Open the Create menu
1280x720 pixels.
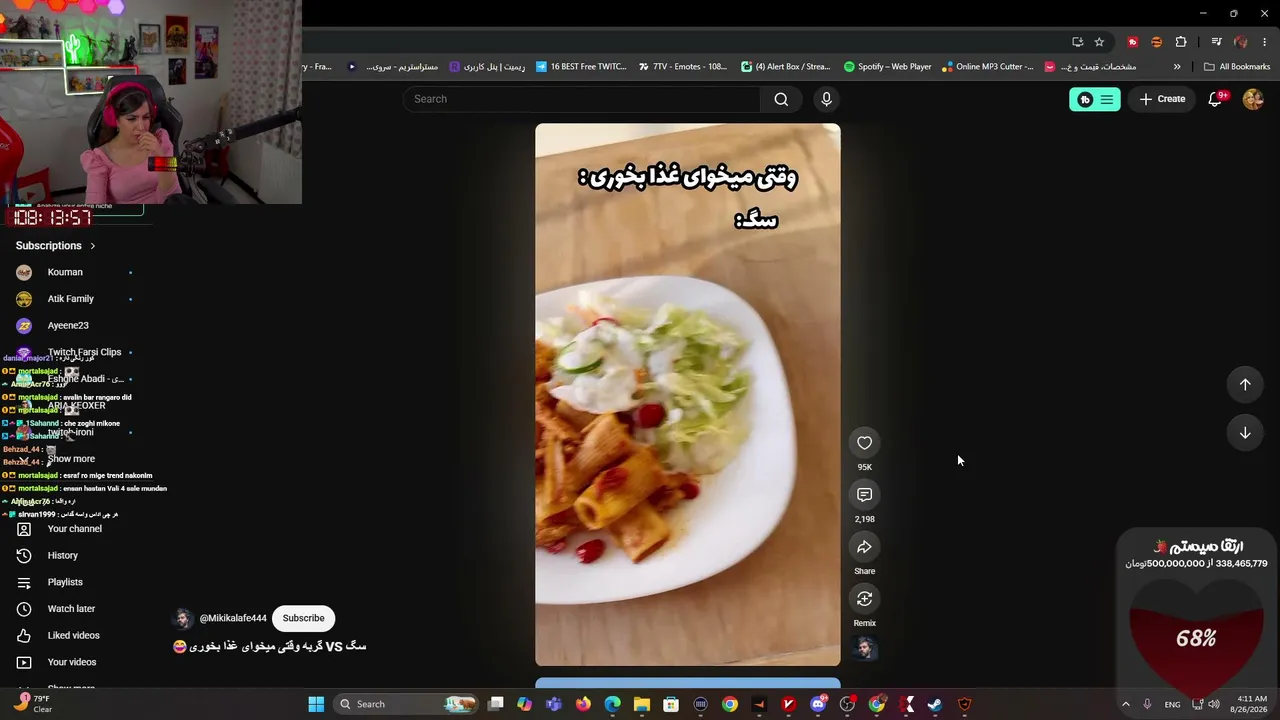[1162, 99]
